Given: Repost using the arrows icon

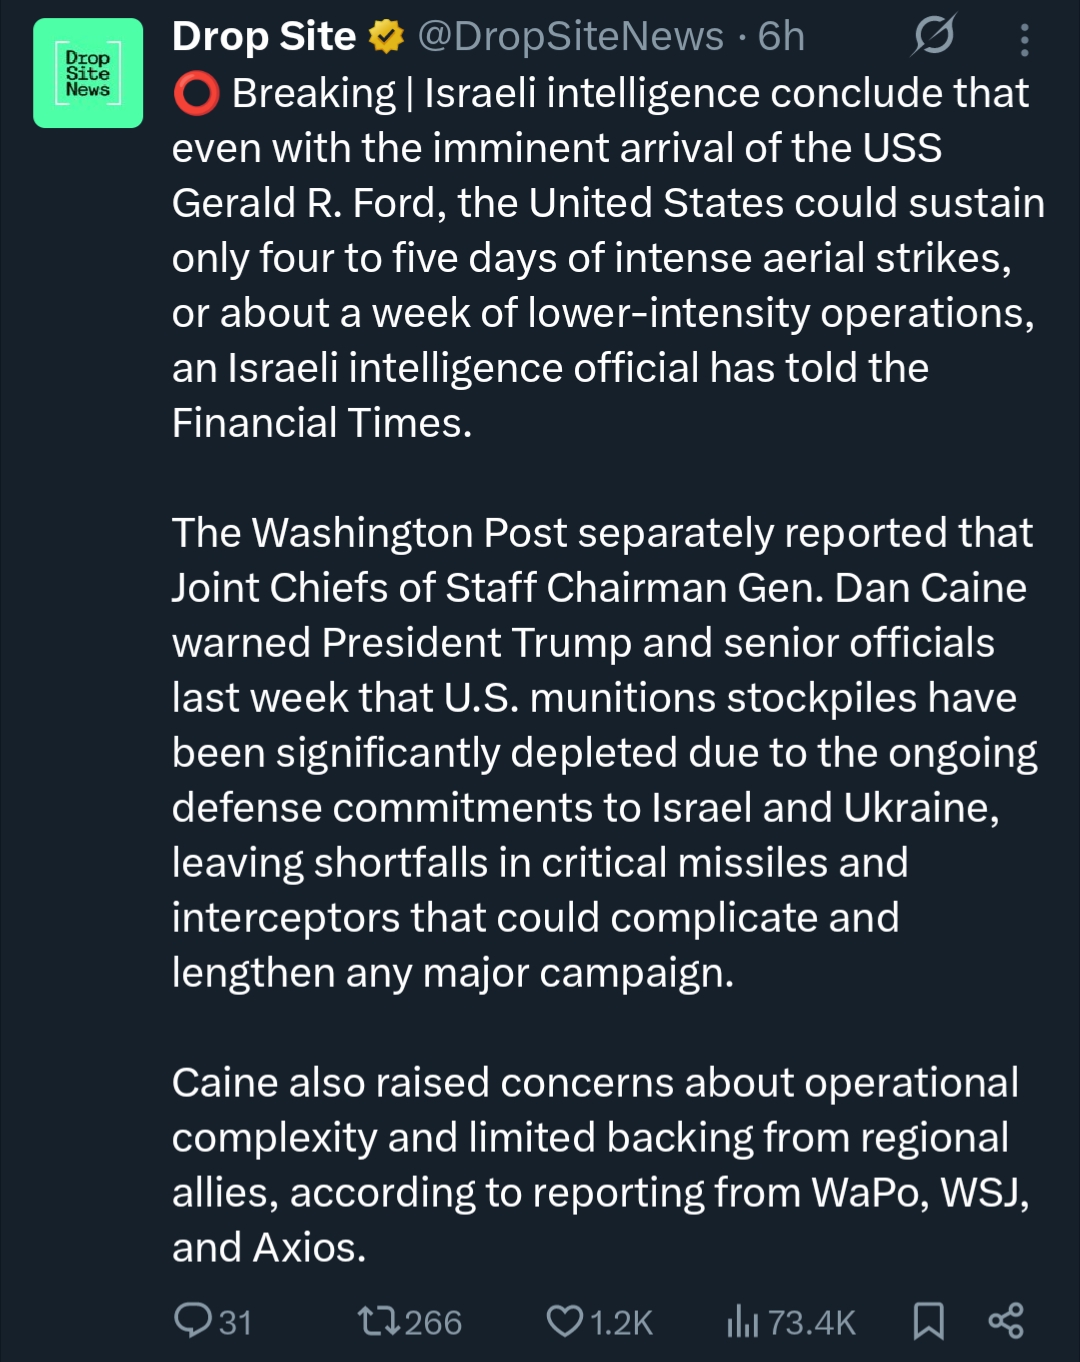Looking at the screenshot, I should click(379, 1322).
